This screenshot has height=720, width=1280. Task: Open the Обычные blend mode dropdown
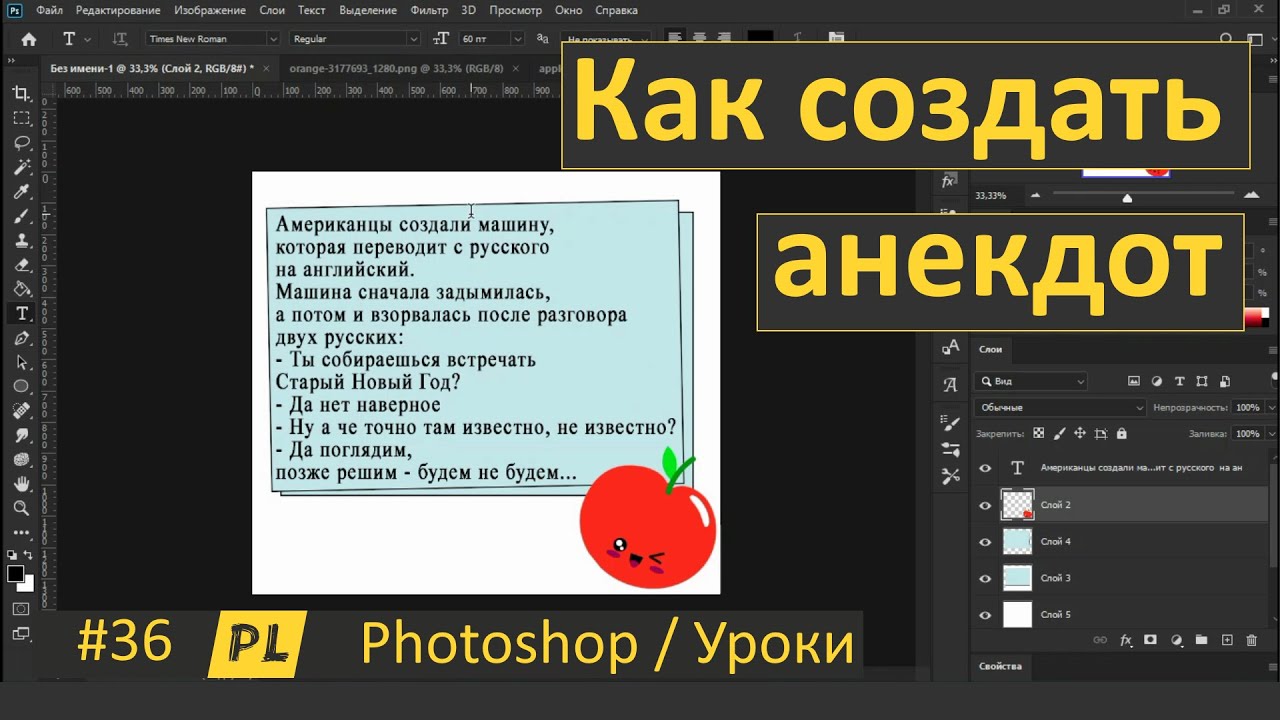pyautogui.click(x=1059, y=407)
